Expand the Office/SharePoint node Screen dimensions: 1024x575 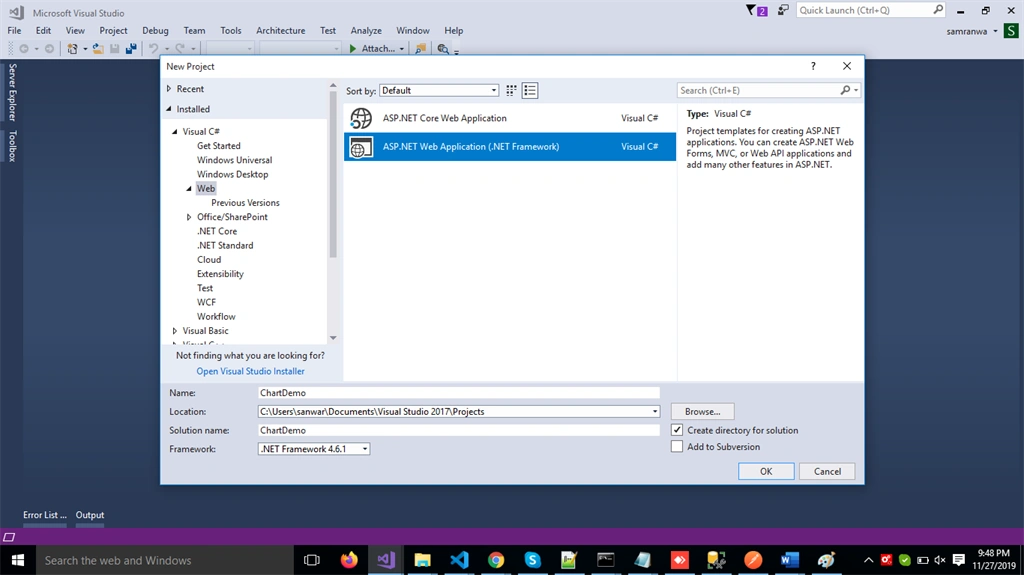coord(189,217)
